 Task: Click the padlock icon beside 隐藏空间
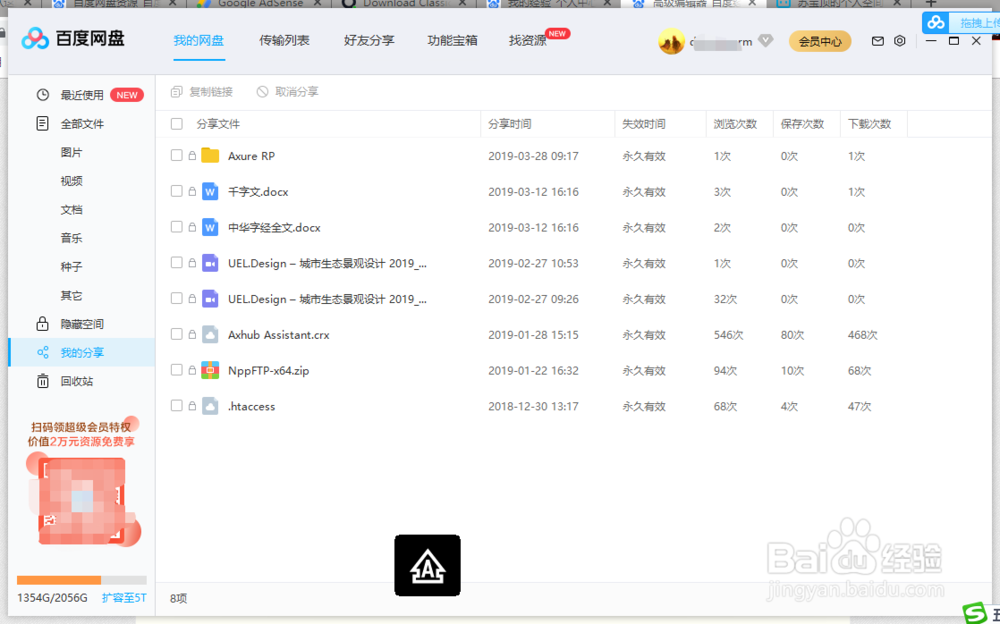pos(42,323)
